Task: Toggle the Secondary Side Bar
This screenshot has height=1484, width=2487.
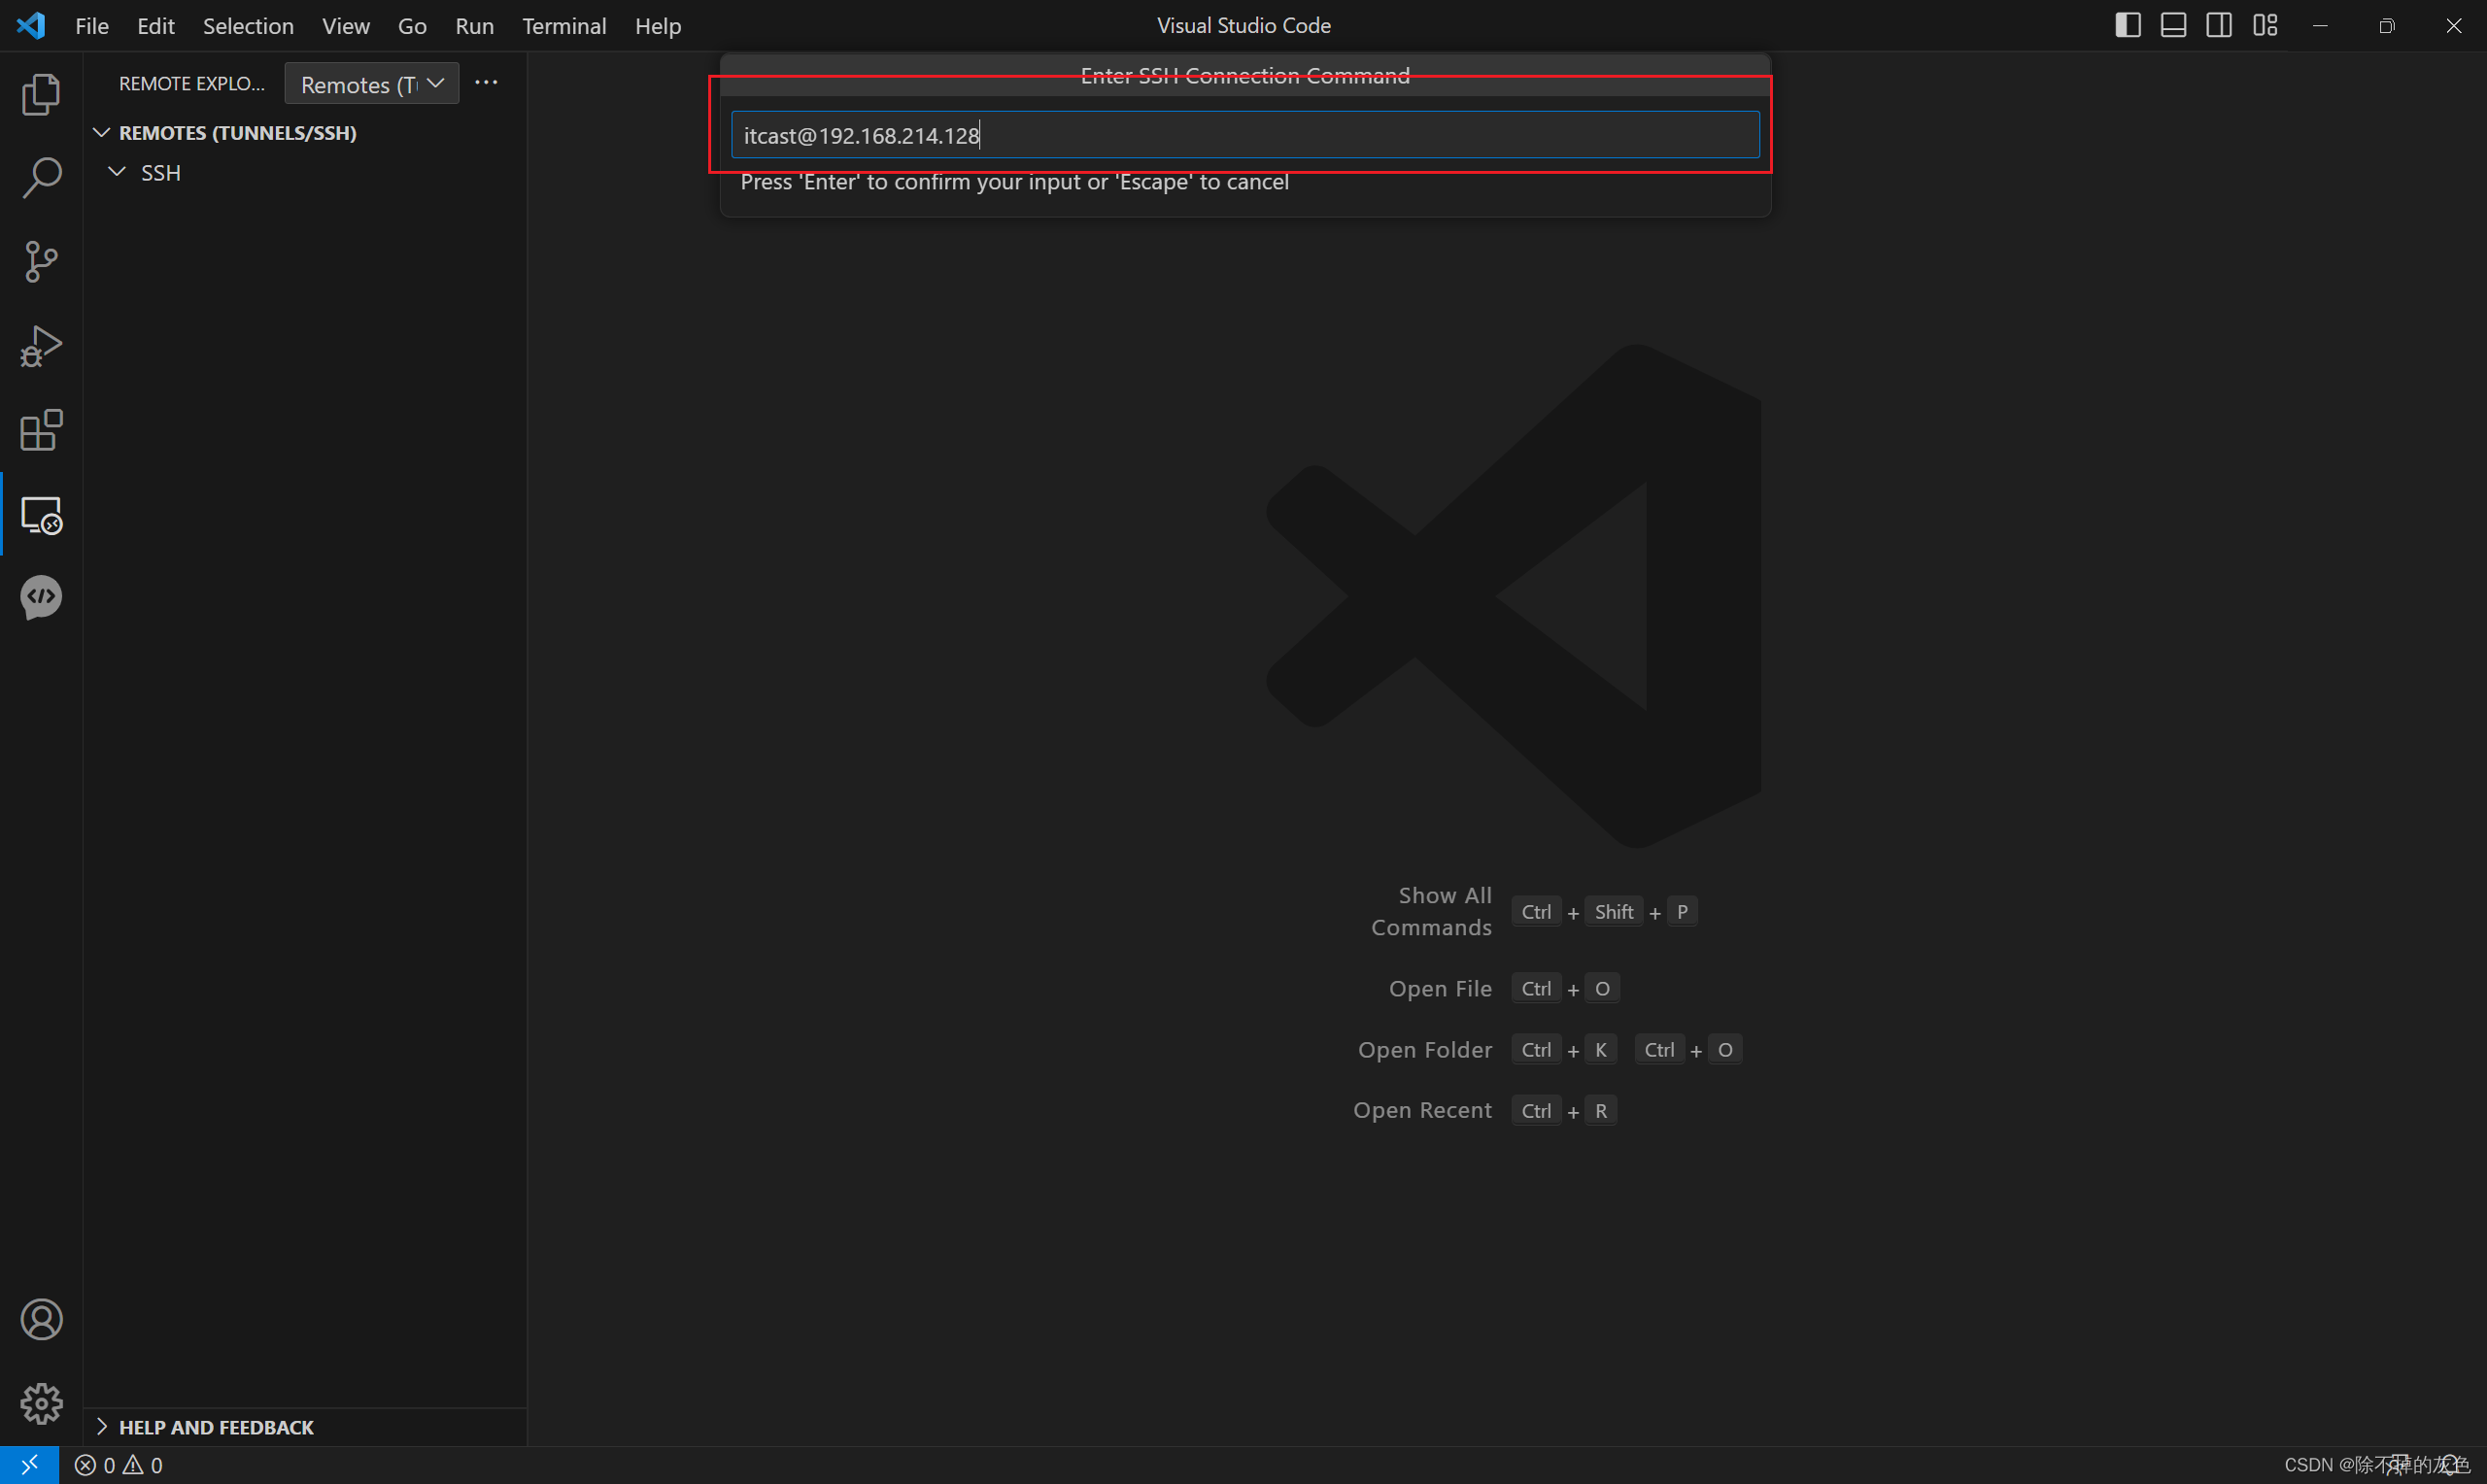Action: [2219, 25]
